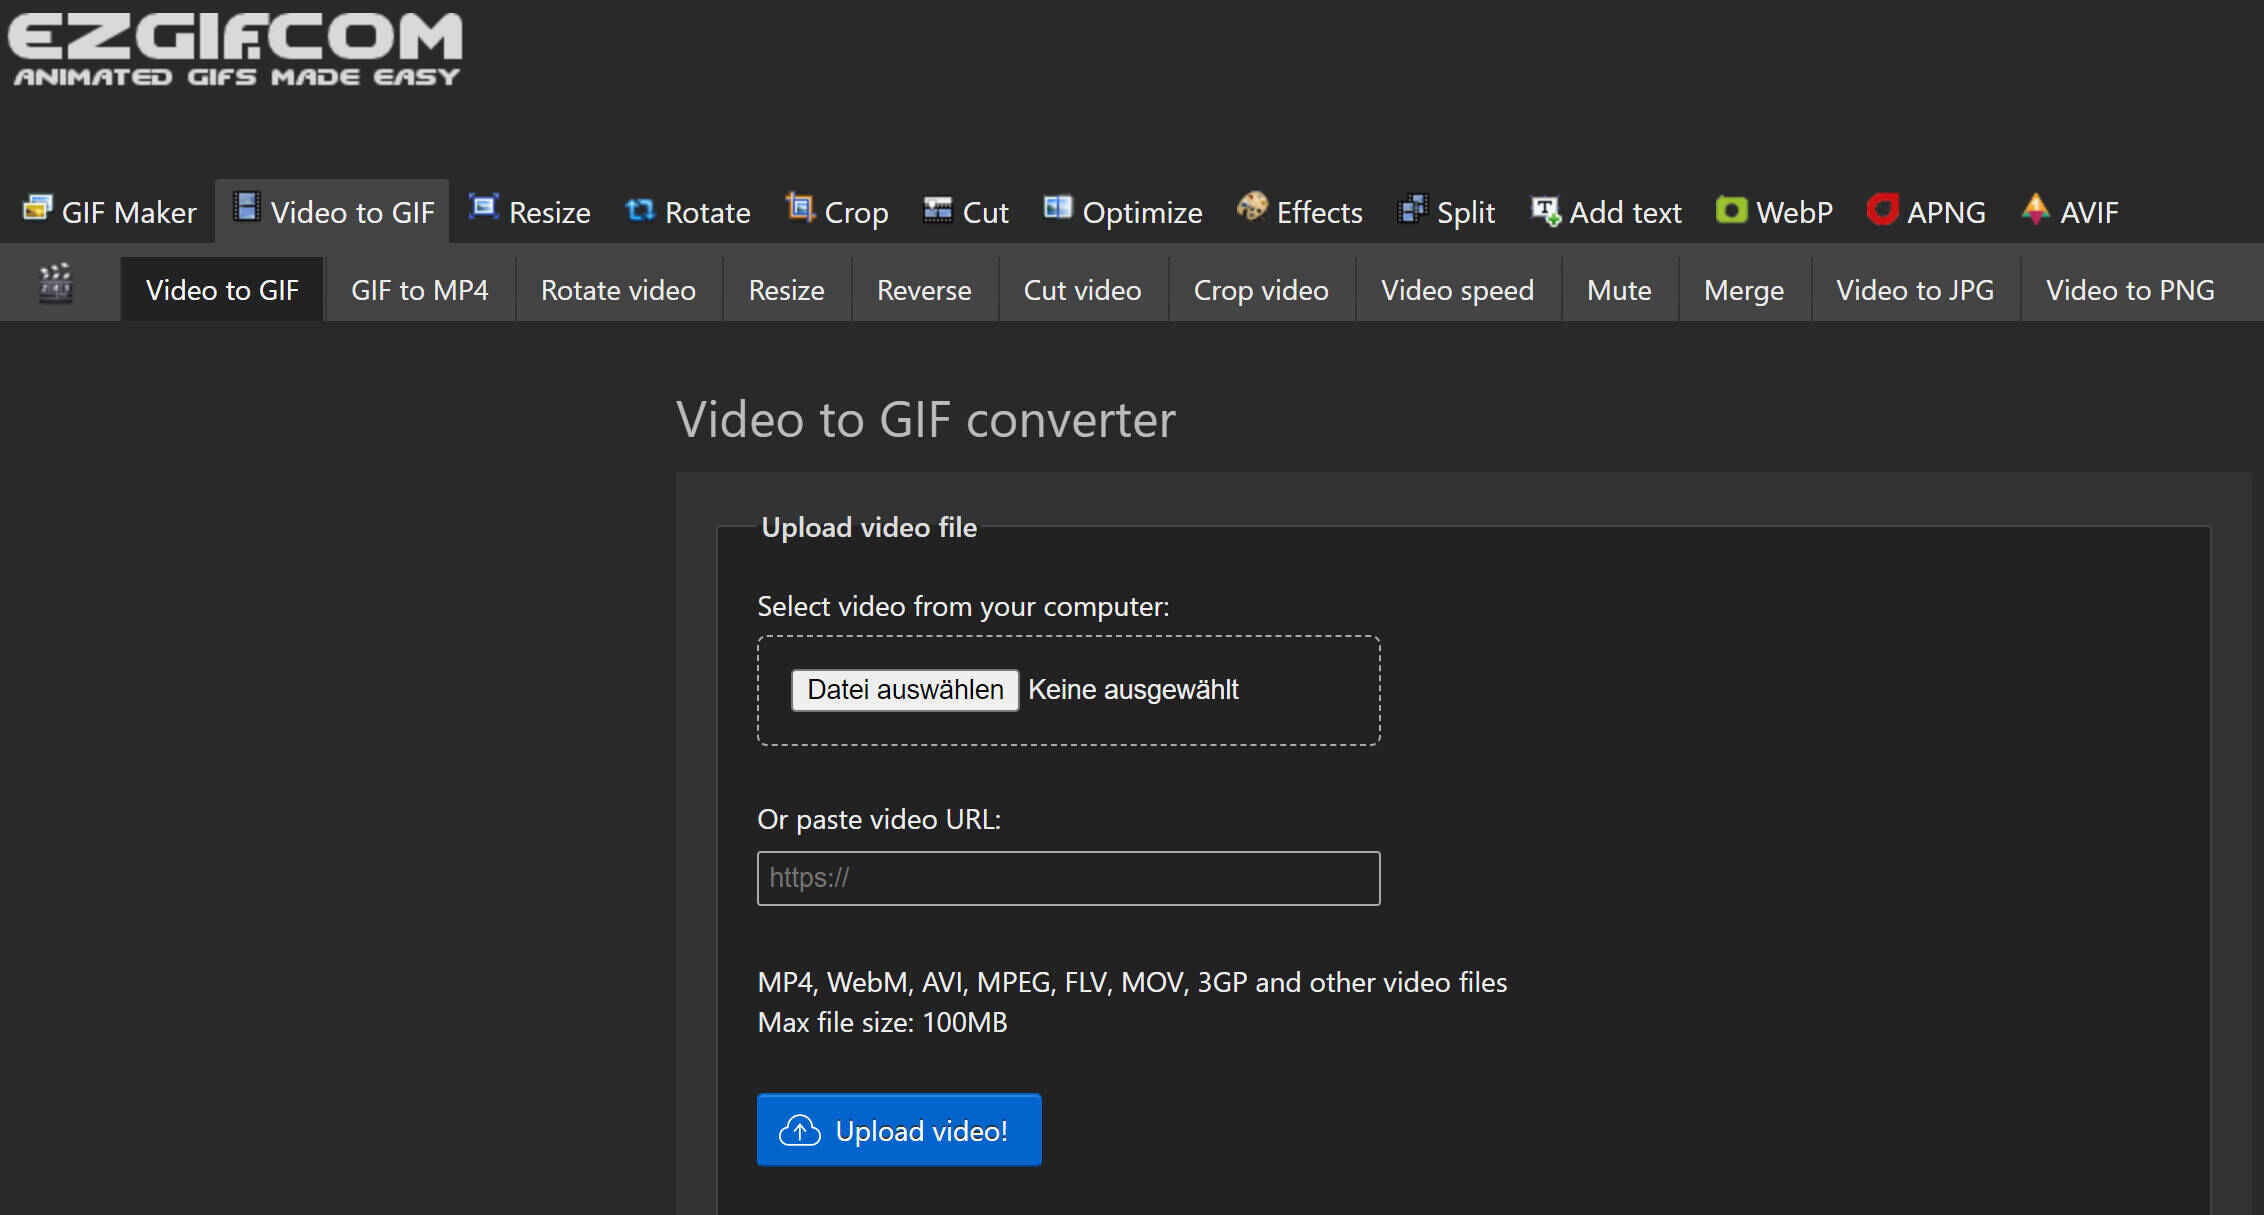Open the Merge tab
The image size is (2264, 1215).
click(x=1744, y=290)
